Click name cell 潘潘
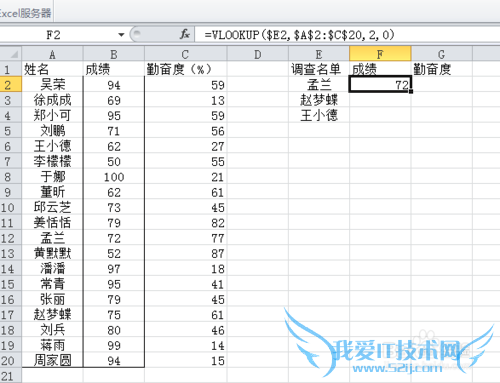Screen dimensions: 500x383 tap(52, 268)
